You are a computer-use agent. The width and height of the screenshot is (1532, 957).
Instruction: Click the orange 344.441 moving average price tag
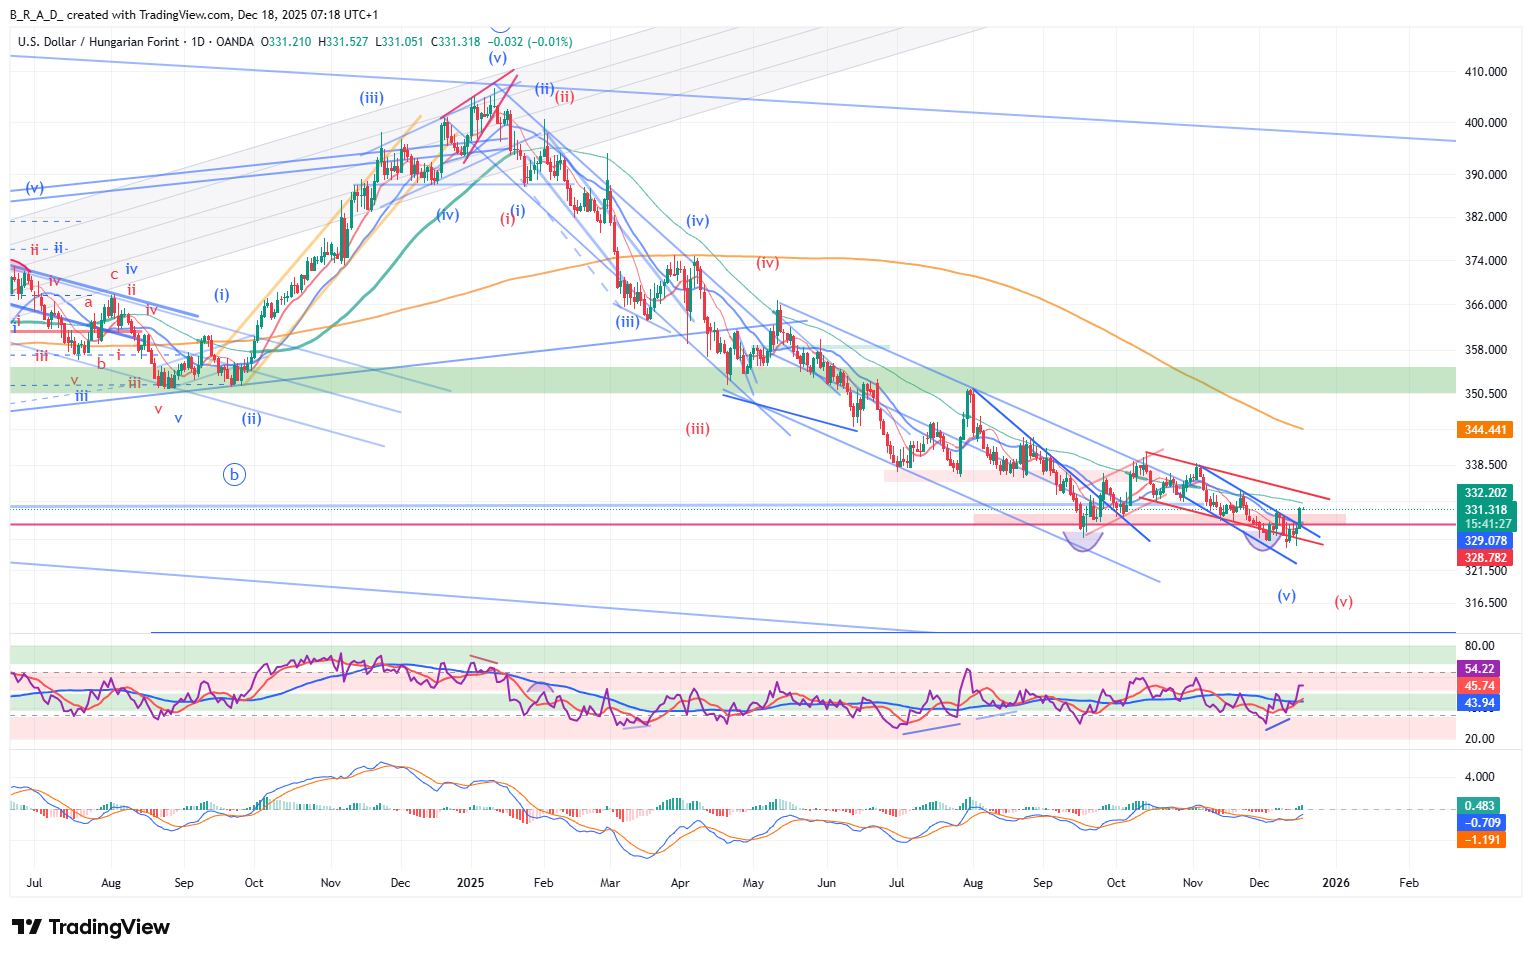point(1485,430)
